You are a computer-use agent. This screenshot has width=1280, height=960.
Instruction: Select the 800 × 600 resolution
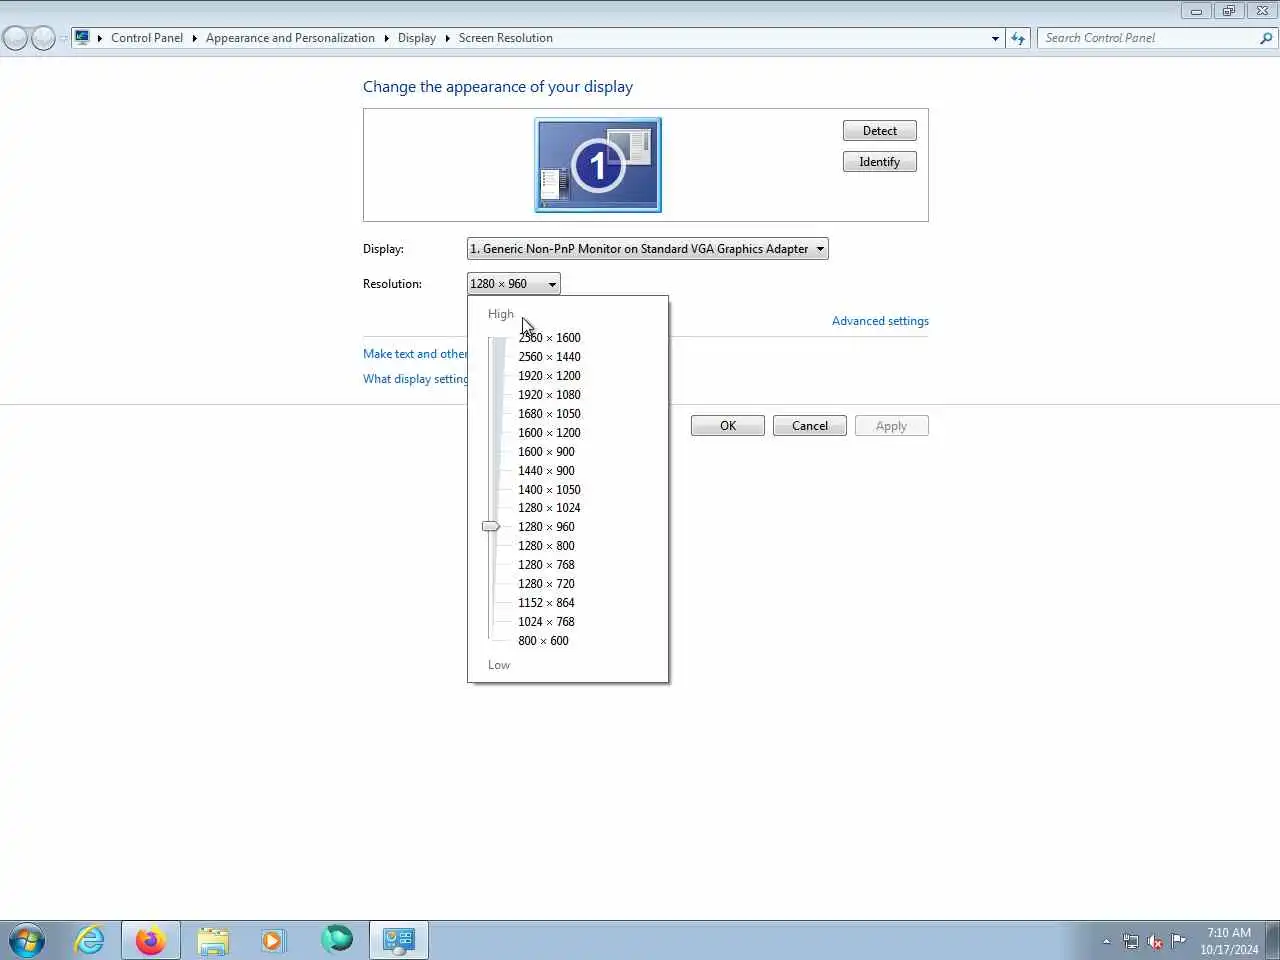pyautogui.click(x=543, y=641)
